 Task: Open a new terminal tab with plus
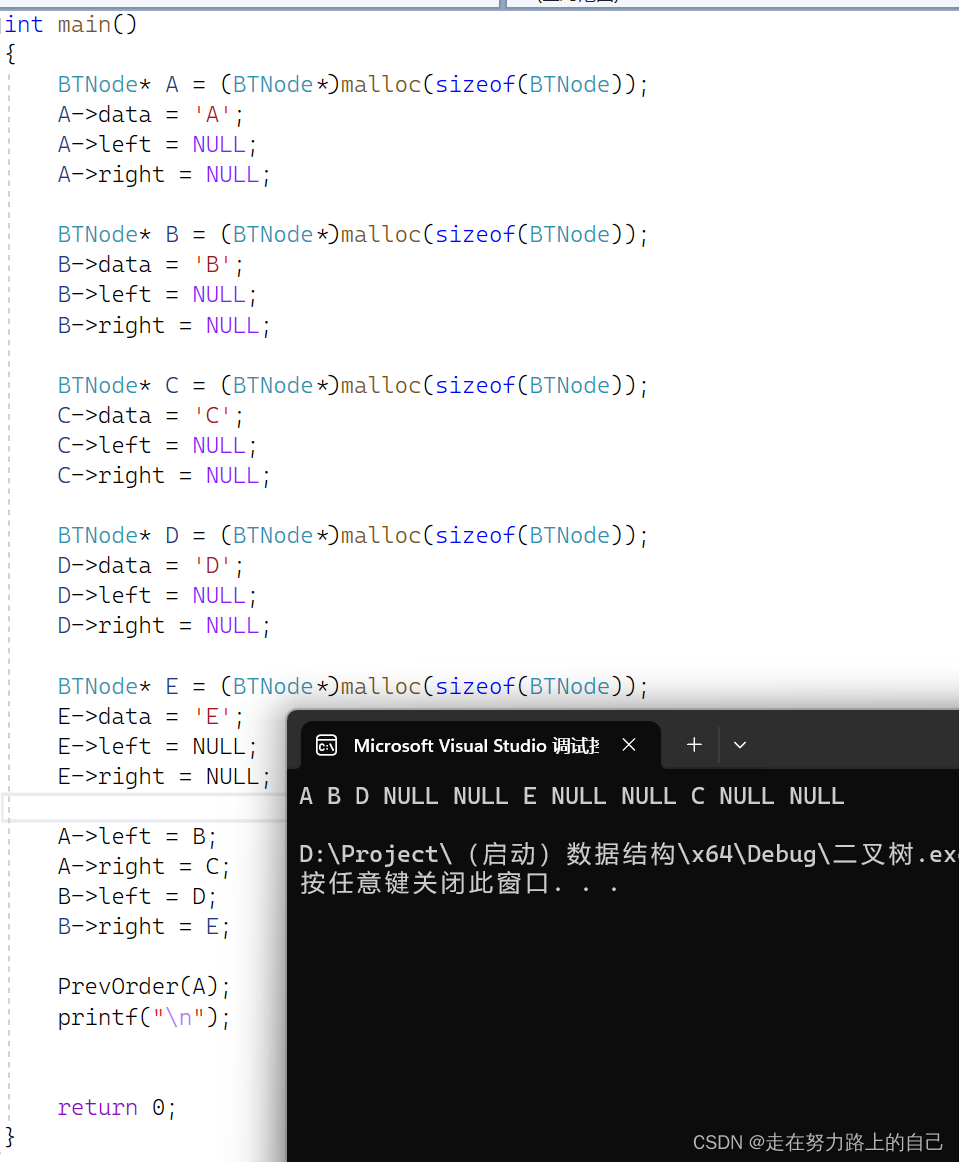click(694, 745)
